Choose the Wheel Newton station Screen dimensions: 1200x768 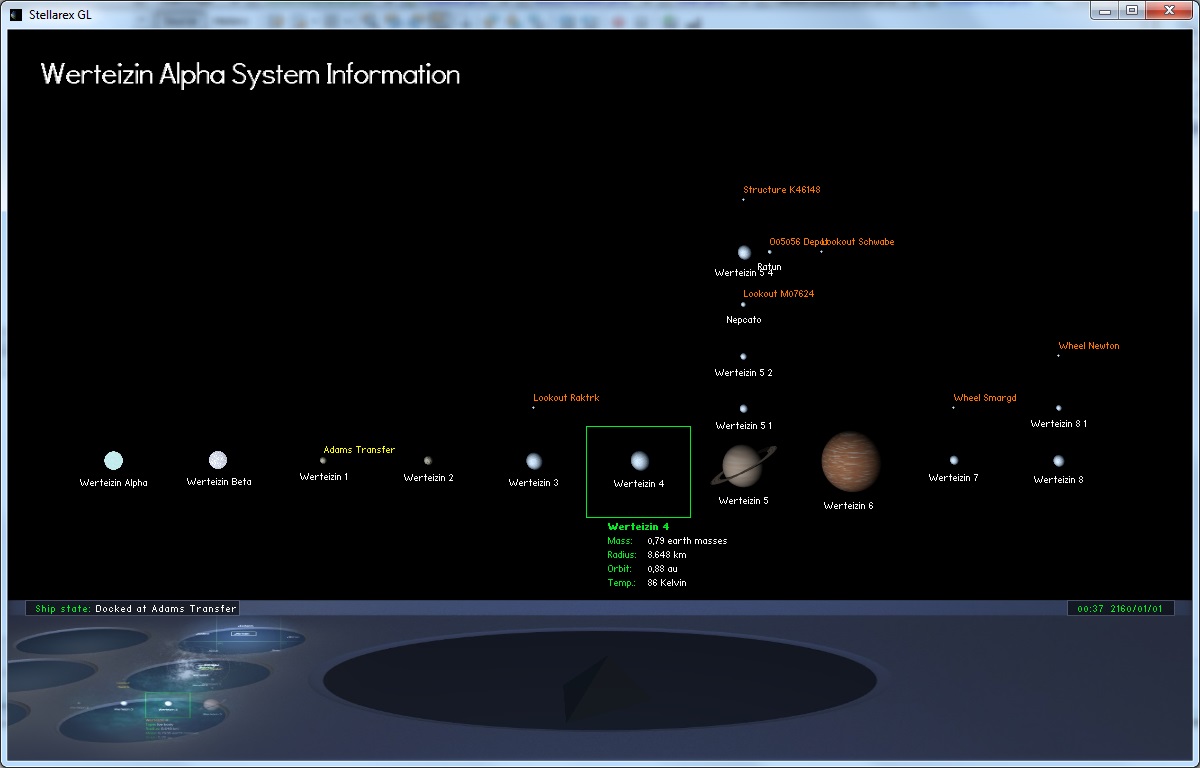point(1089,346)
